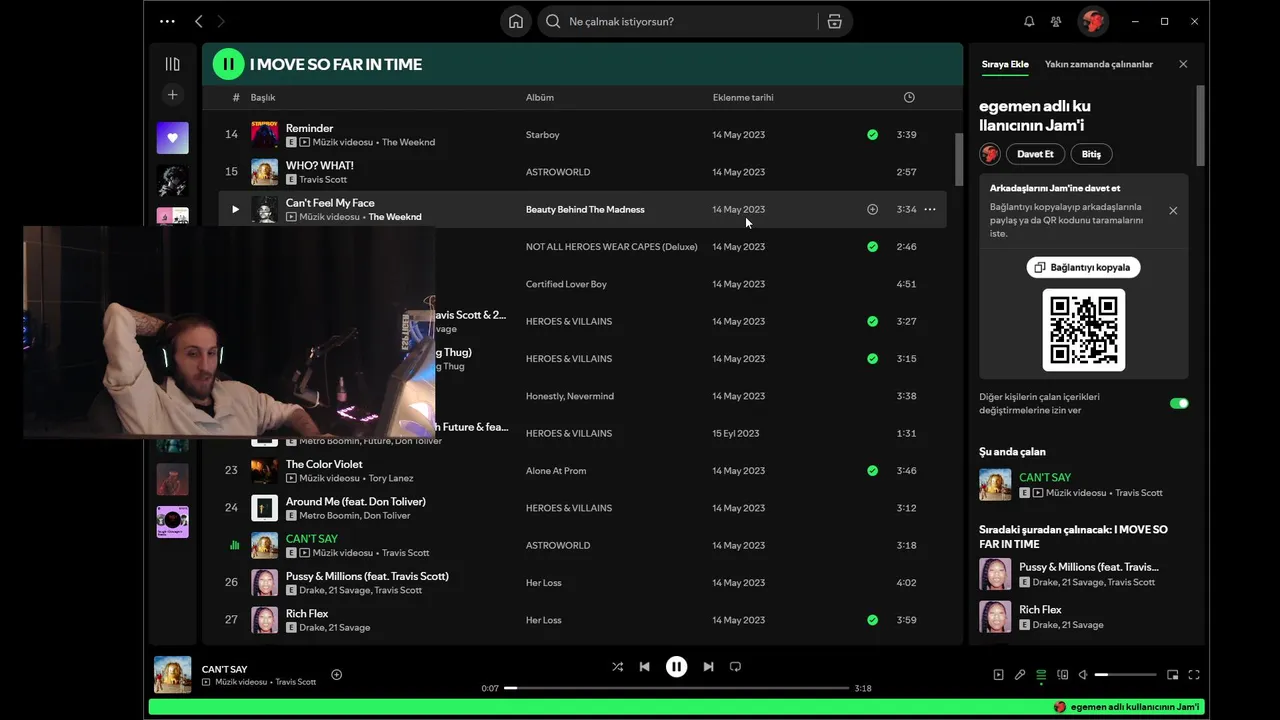1280x720 pixels.
Task: Open notifications bell icon
Action: click(1029, 21)
